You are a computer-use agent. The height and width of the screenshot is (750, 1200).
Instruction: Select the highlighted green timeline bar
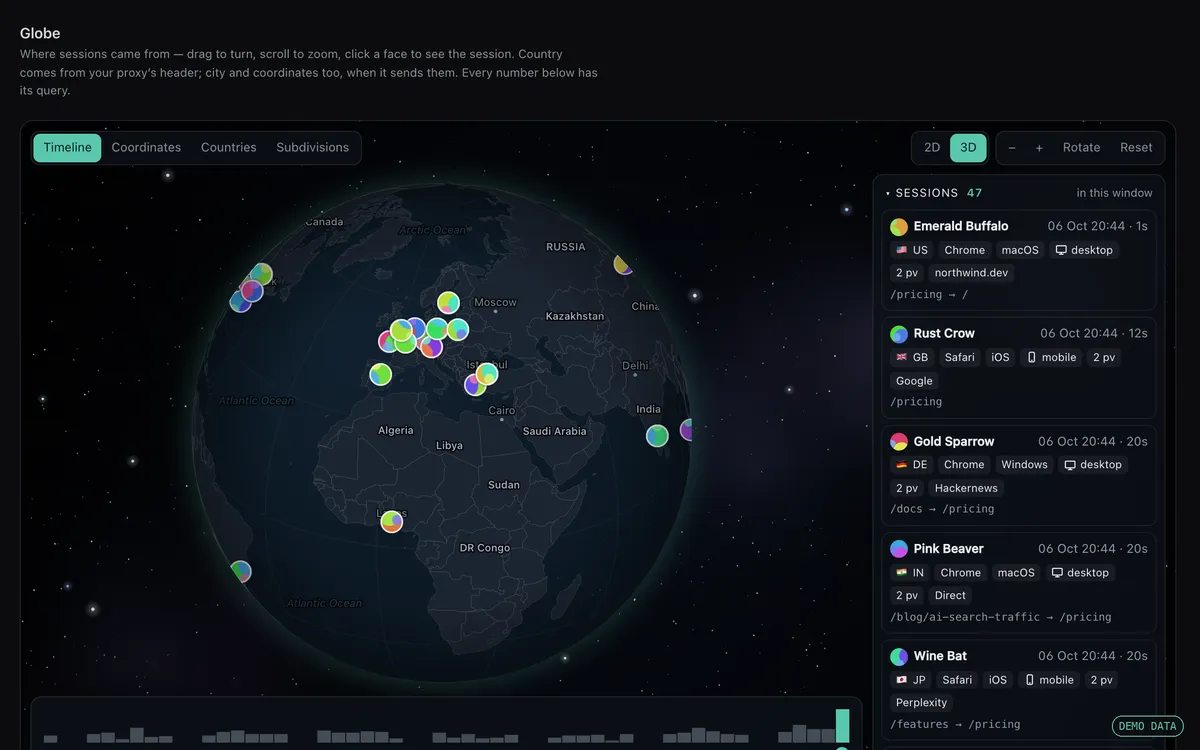[x=842, y=726]
